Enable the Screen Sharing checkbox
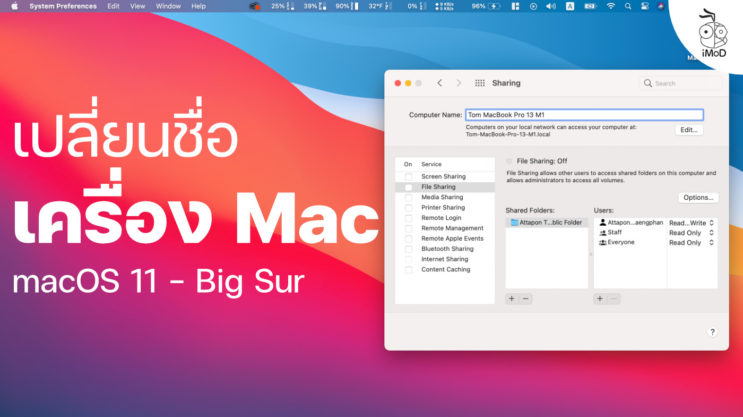 point(408,176)
